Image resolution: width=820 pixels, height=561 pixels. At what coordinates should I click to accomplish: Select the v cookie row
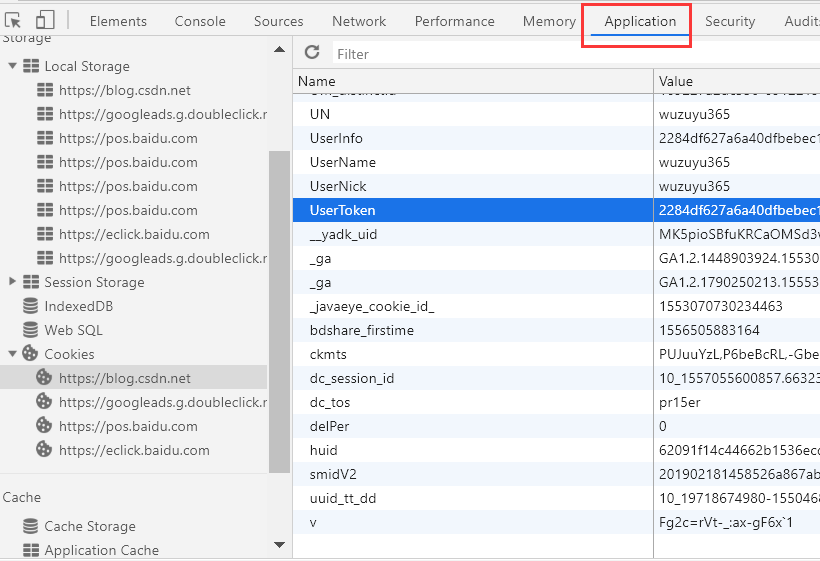click(x=556, y=522)
